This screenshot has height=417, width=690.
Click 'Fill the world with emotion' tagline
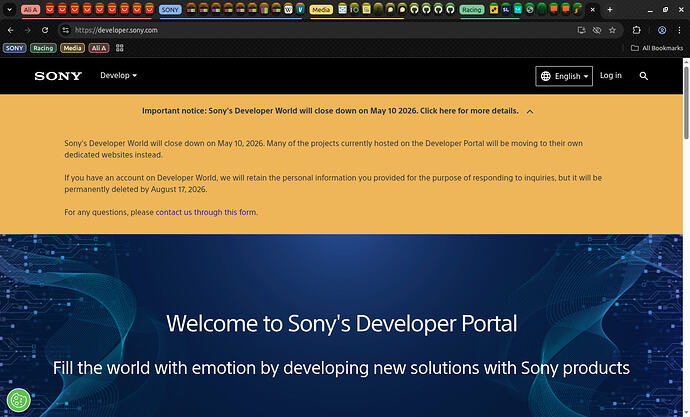[x=341, y=368]
